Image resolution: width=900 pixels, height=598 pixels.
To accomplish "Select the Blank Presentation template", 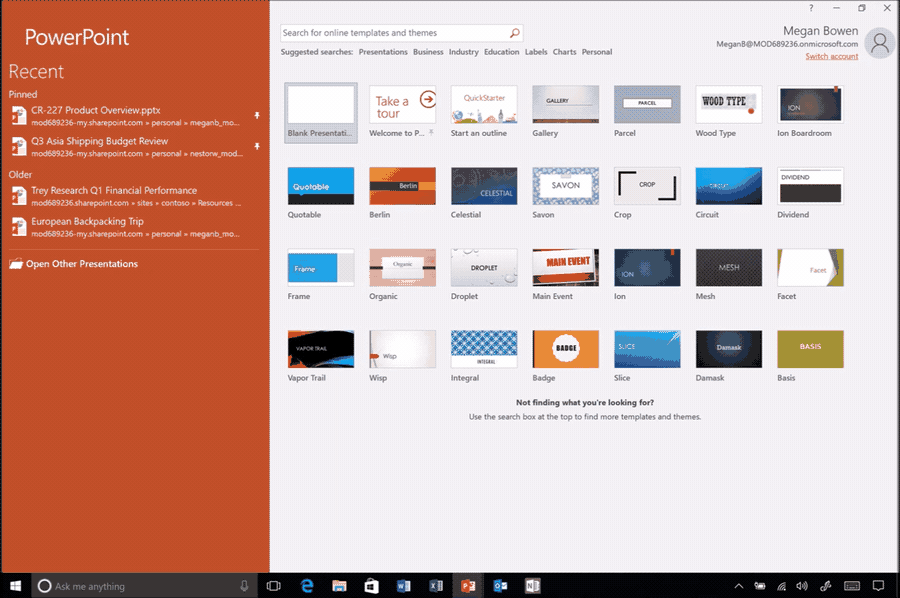I will 320,104.
